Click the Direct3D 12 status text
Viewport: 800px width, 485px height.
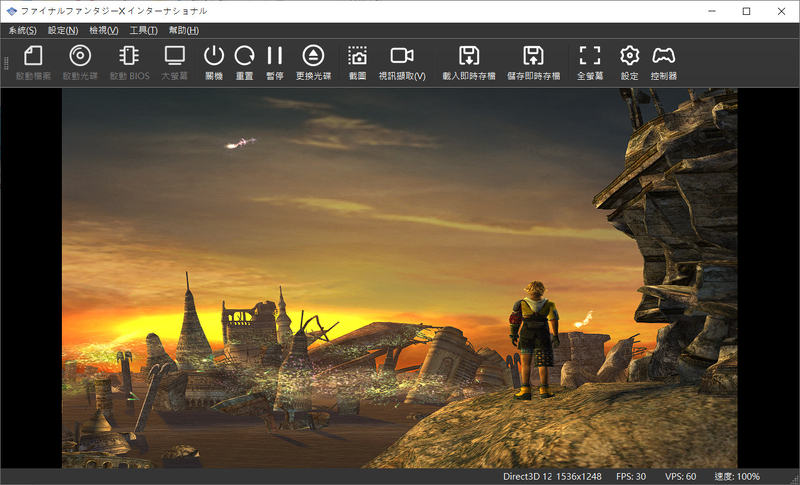click(x=527, y=476)
